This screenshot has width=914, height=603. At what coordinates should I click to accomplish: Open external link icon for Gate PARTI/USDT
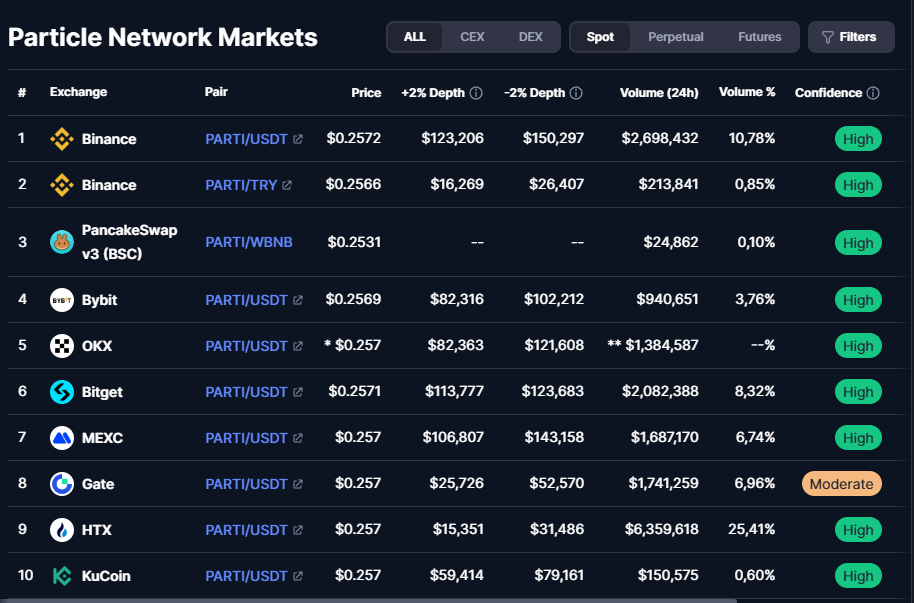coord(298,484)
